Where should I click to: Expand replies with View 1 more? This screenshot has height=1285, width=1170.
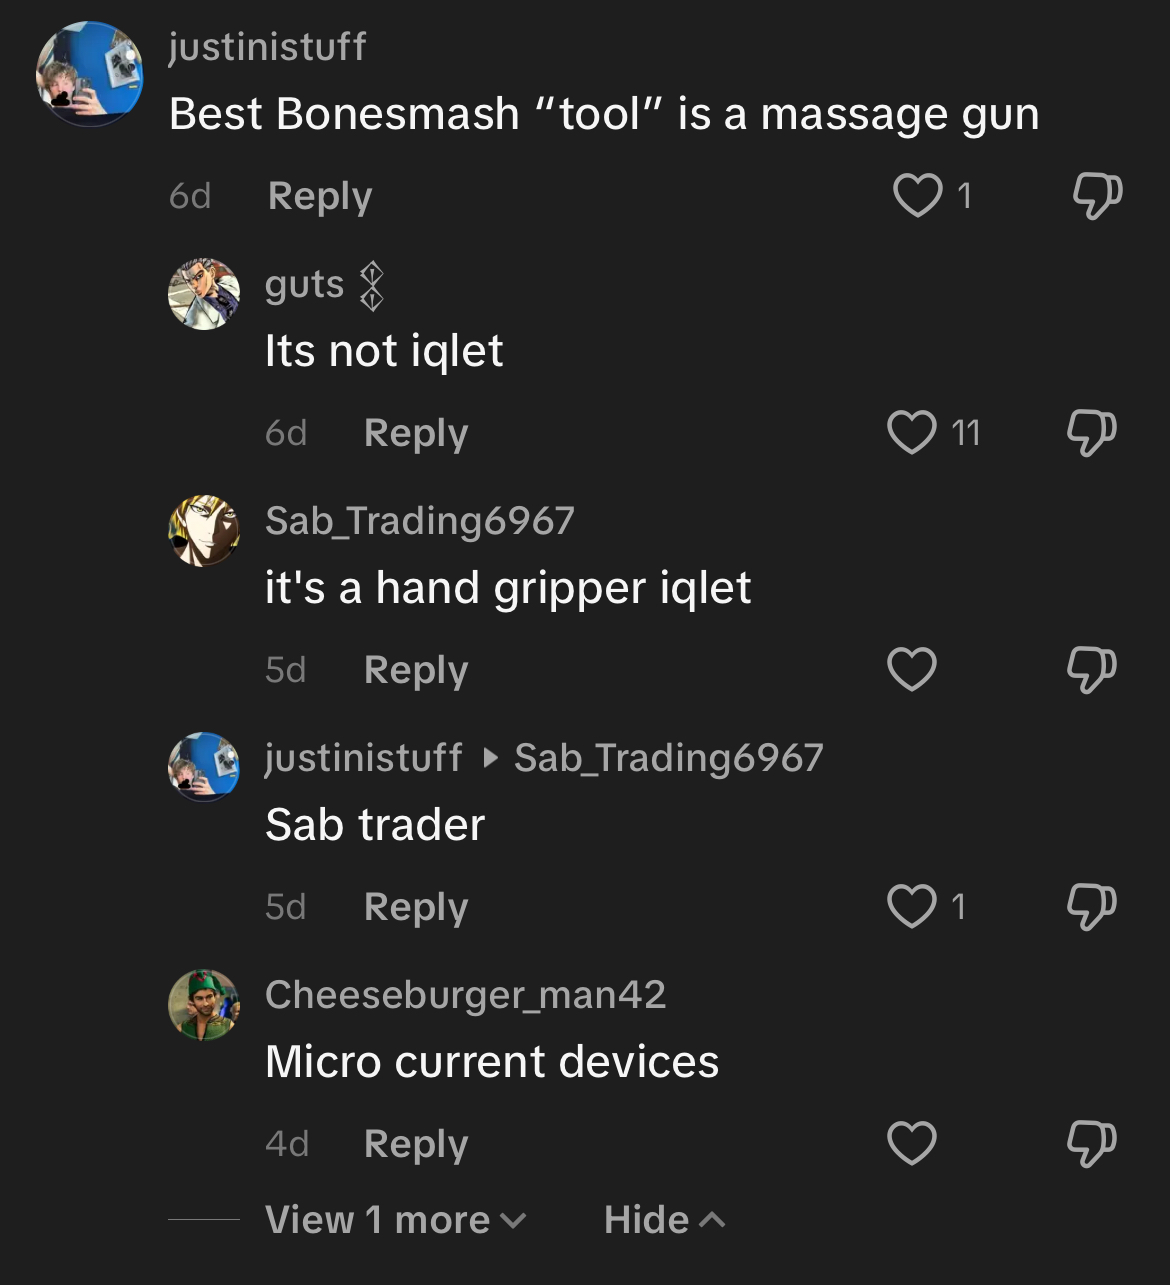point(396,1220)
